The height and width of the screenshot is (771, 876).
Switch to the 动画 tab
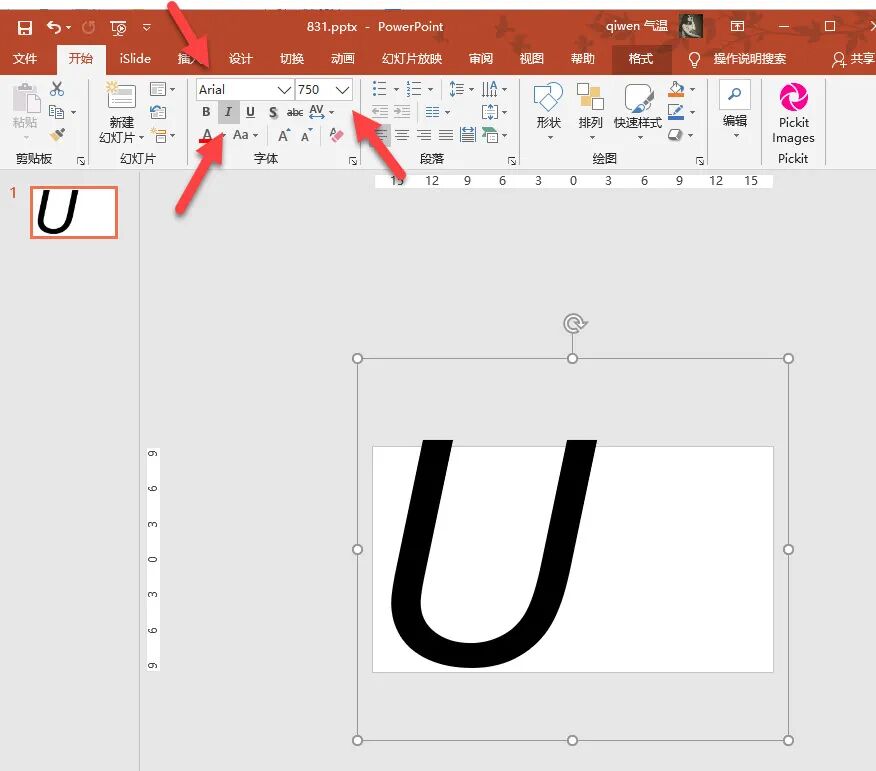(x=342, y=59)
